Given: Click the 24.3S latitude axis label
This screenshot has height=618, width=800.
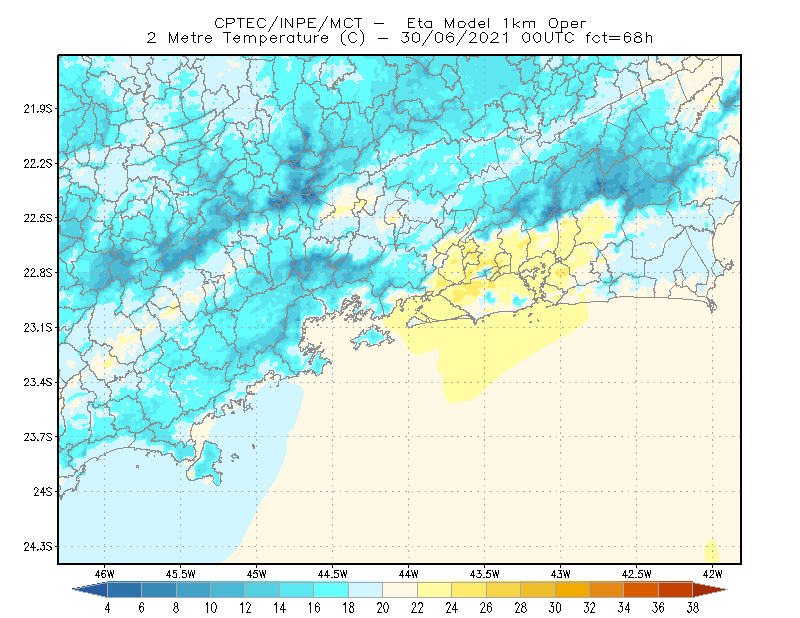Looking at the screenshot, I should pyautogui.click(x=38, y=547).
